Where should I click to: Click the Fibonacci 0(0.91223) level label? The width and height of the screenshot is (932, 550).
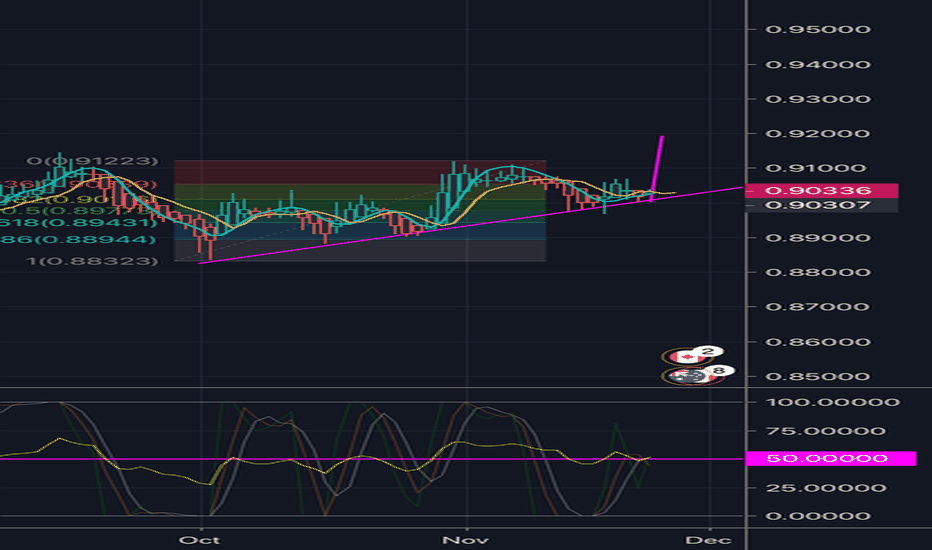[95, 161]
